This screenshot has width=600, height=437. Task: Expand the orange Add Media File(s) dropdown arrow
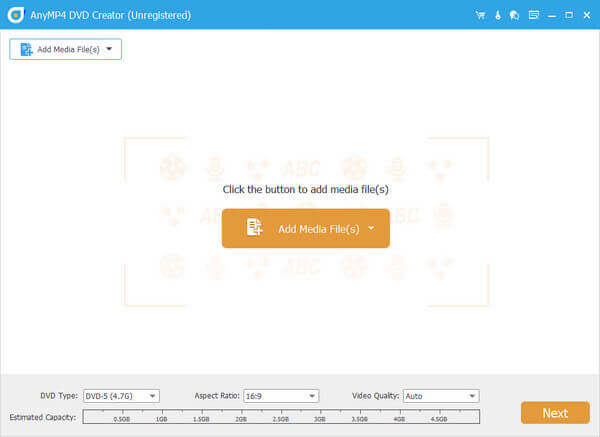coord(371,228)
